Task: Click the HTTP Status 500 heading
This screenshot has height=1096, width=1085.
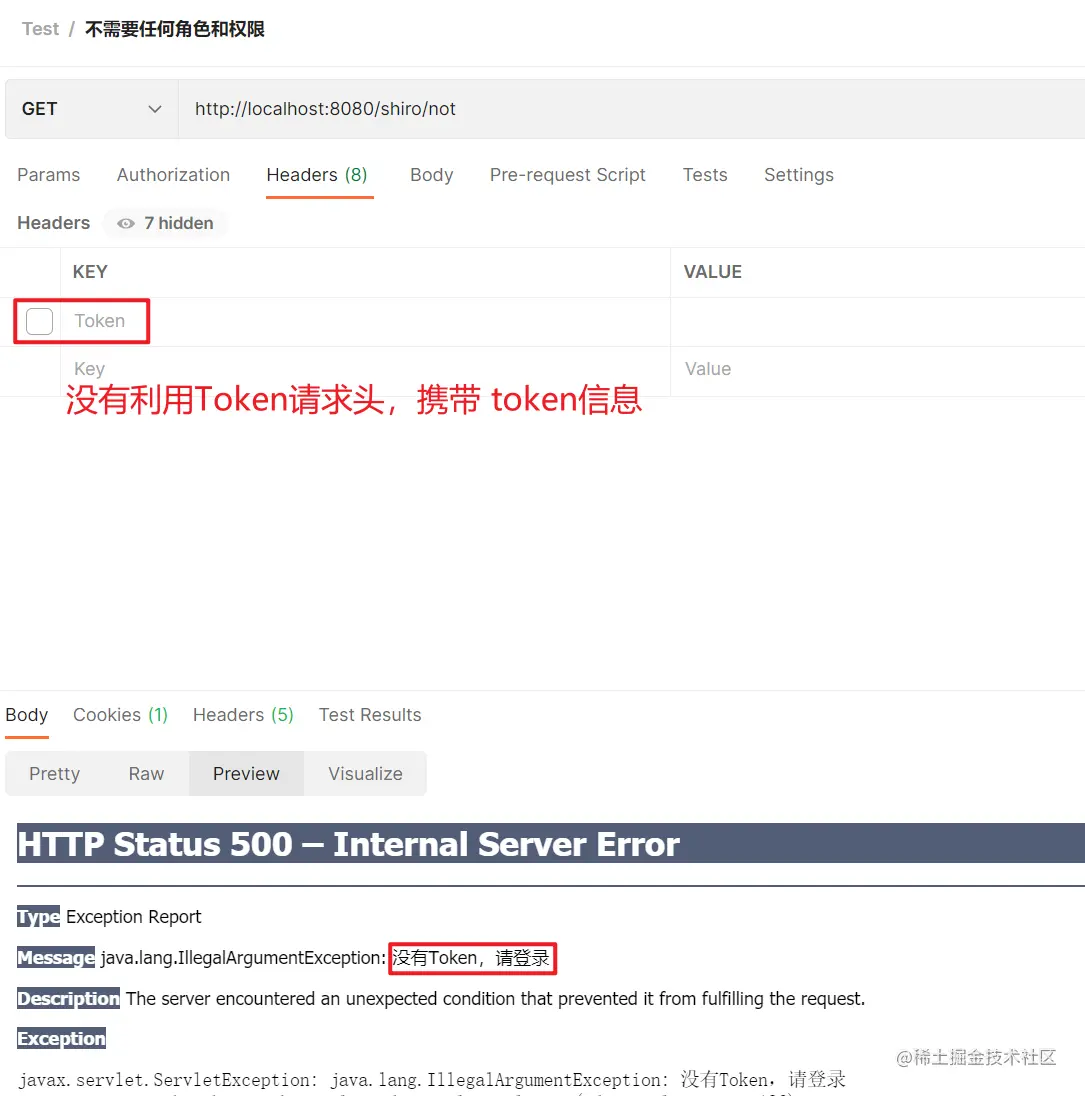Action: (x=348, y=844)
